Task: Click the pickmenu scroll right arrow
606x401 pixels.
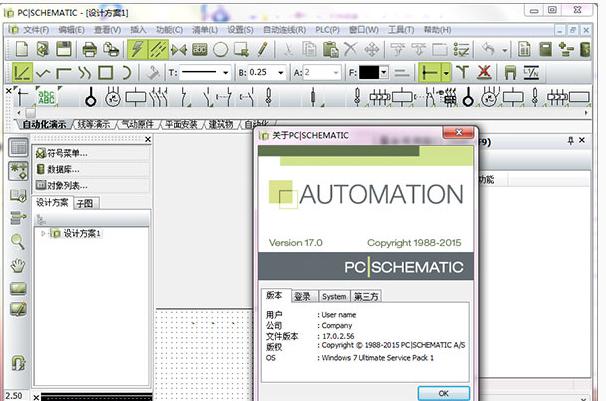Action: point(586,113)
